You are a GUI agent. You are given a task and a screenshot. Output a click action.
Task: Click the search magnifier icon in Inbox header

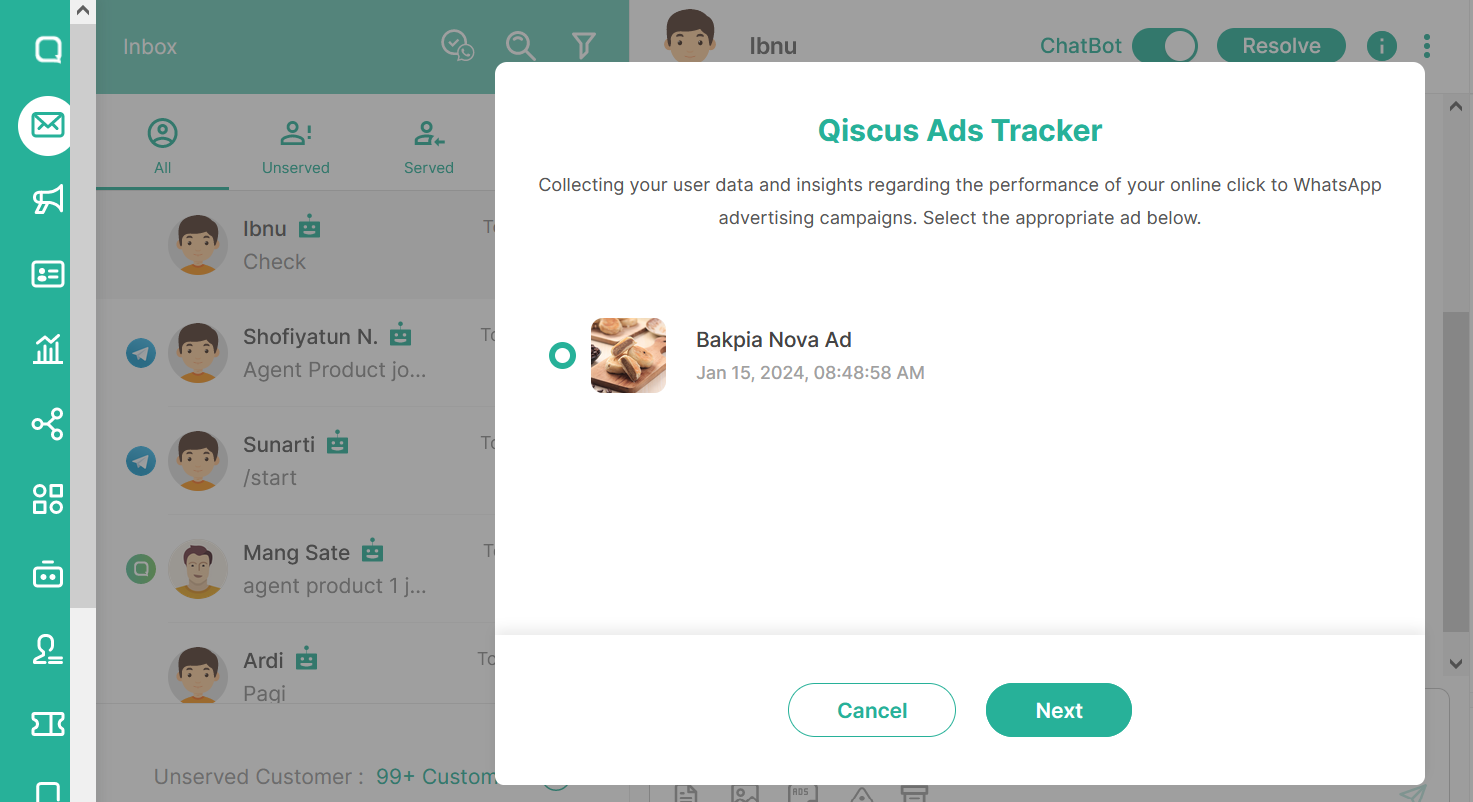pyautogui.click(x=520, y=46)
